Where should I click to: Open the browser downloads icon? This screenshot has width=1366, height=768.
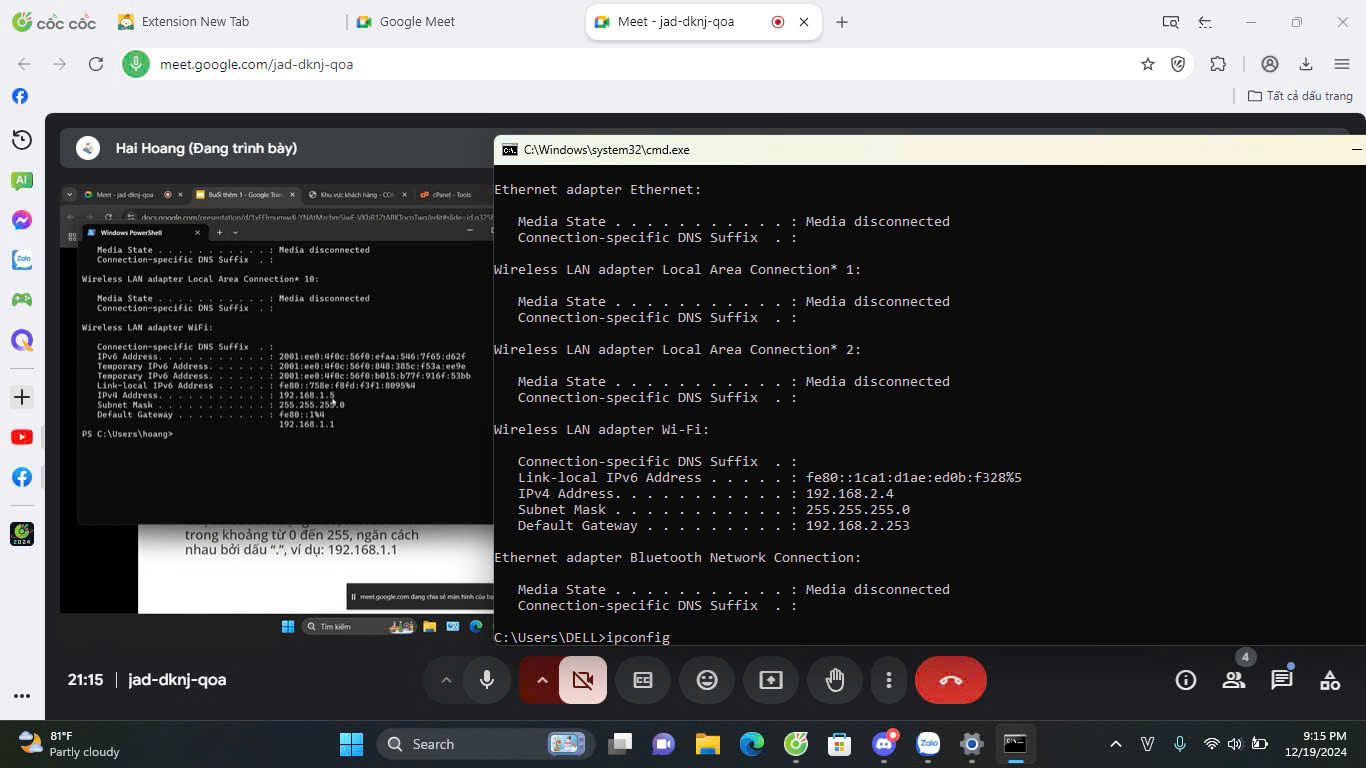coord(1306,64)
